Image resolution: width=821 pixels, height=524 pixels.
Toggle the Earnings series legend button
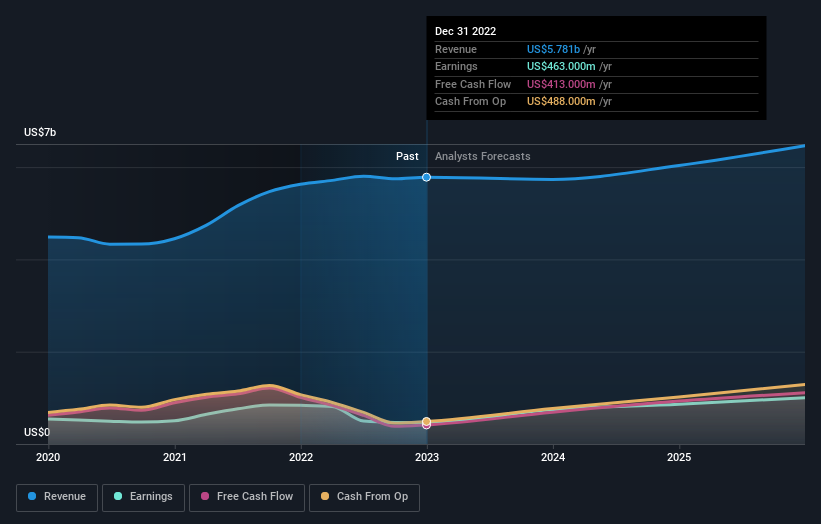click(143, 497)
